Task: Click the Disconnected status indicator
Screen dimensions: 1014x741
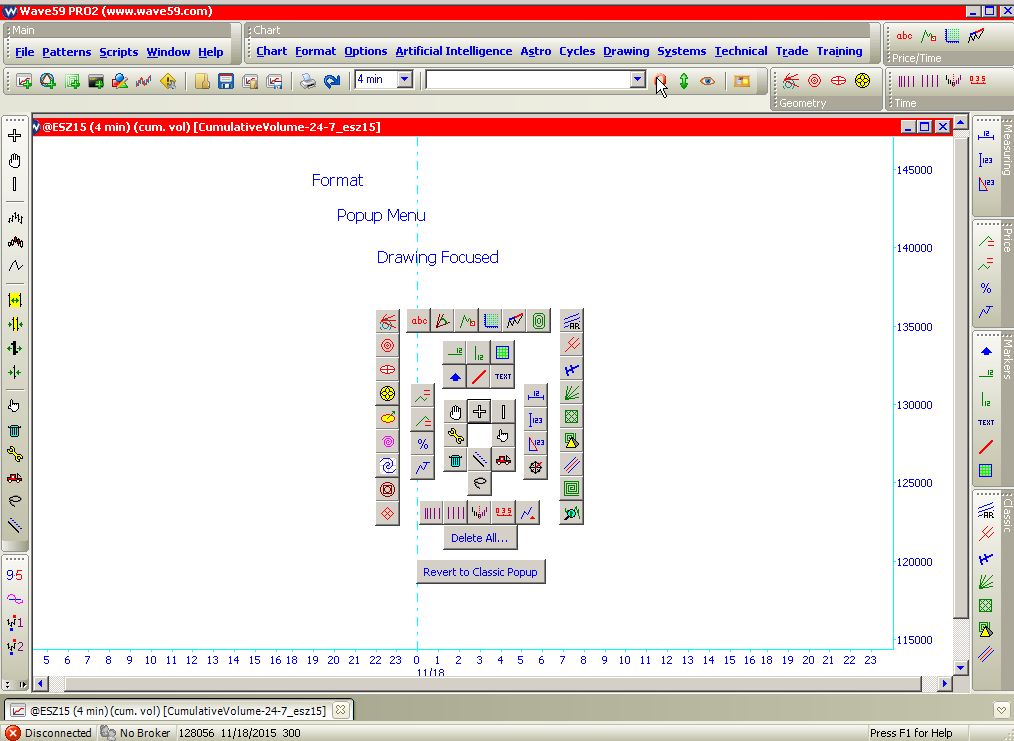Action: coord(49,733)
